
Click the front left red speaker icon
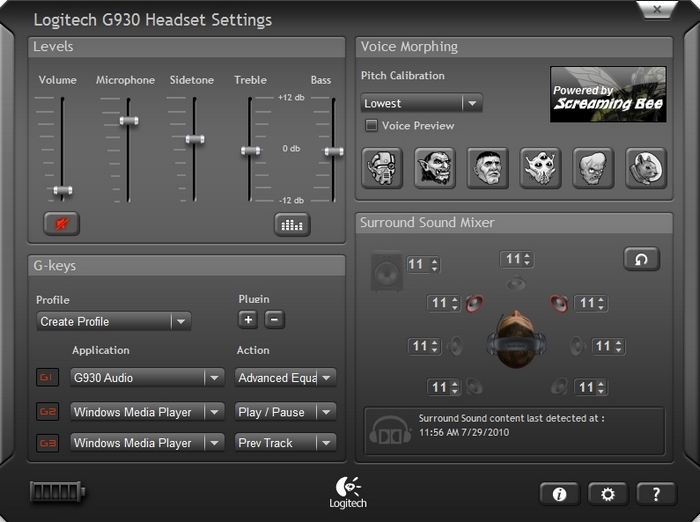[475, 304]
